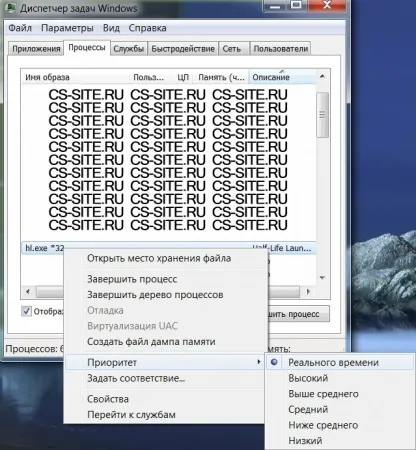The width and height of the screenshot is (416, 450).
Task: Sort by Память column header
Action: point(221,77)
